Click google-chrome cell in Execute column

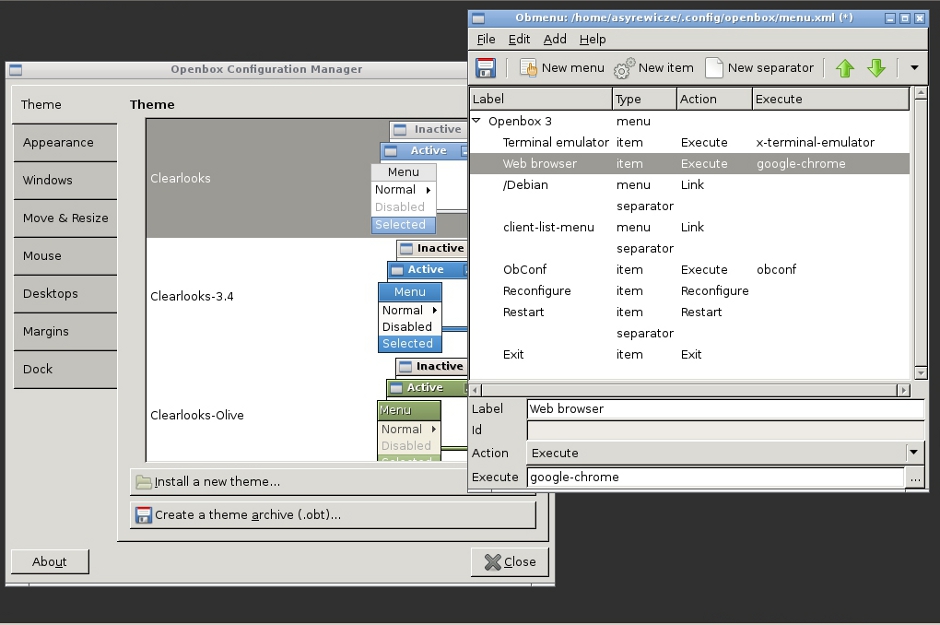pos(801,164)
